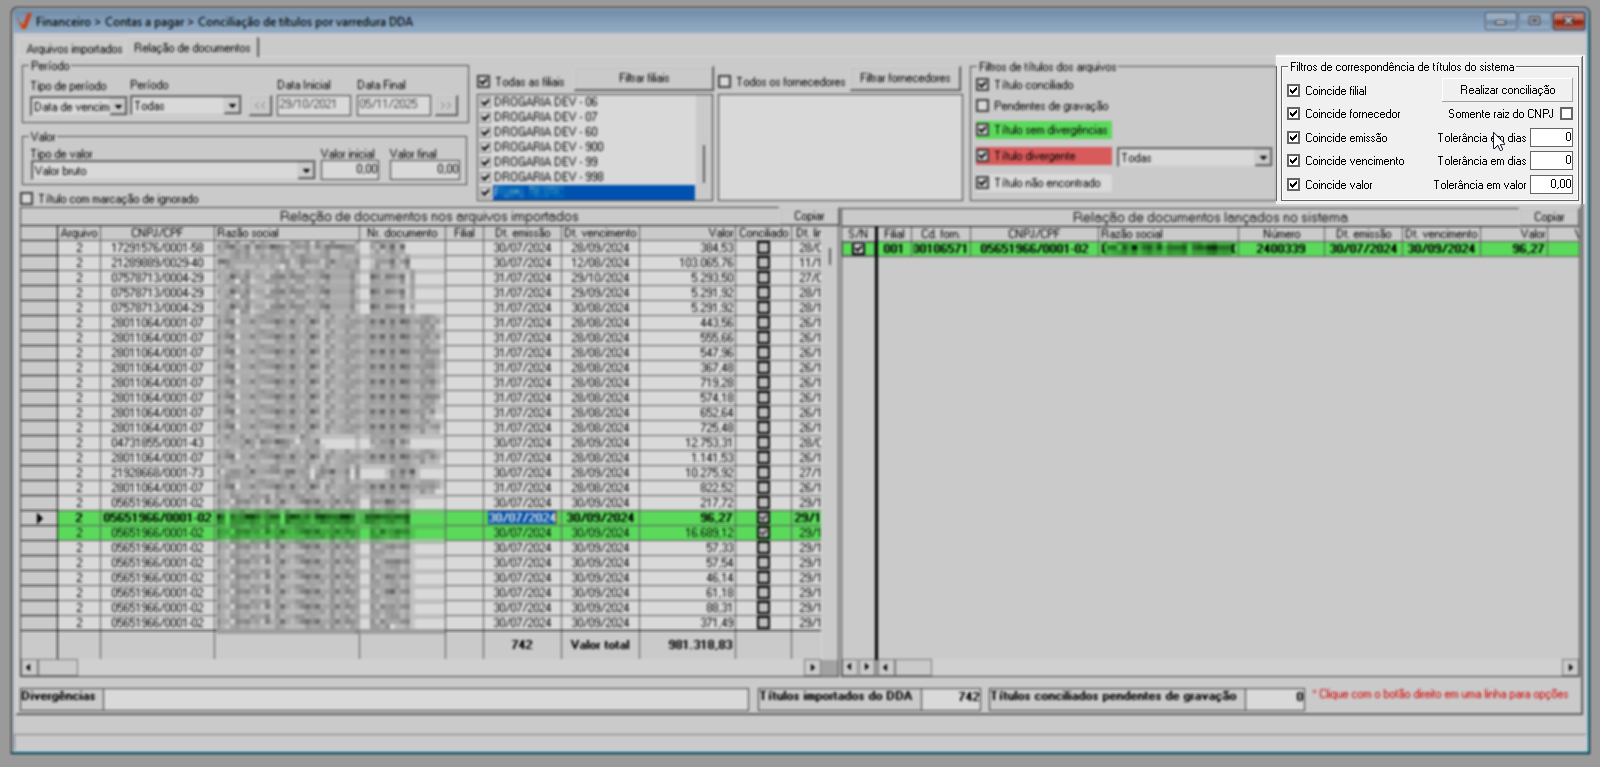This screenshot has height=767, width=1600.
Task: Switch to Arquivos importados tab
Action: [x=74, y=49]
